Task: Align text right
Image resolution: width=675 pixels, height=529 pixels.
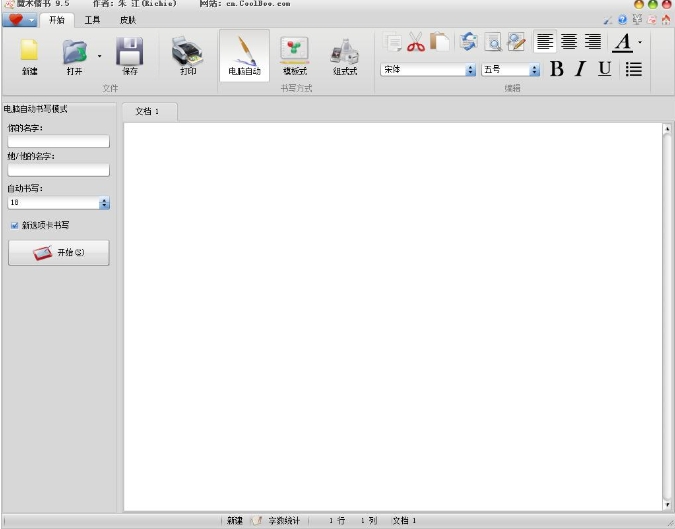Action: pyautogui.click(x=592, y=42)
